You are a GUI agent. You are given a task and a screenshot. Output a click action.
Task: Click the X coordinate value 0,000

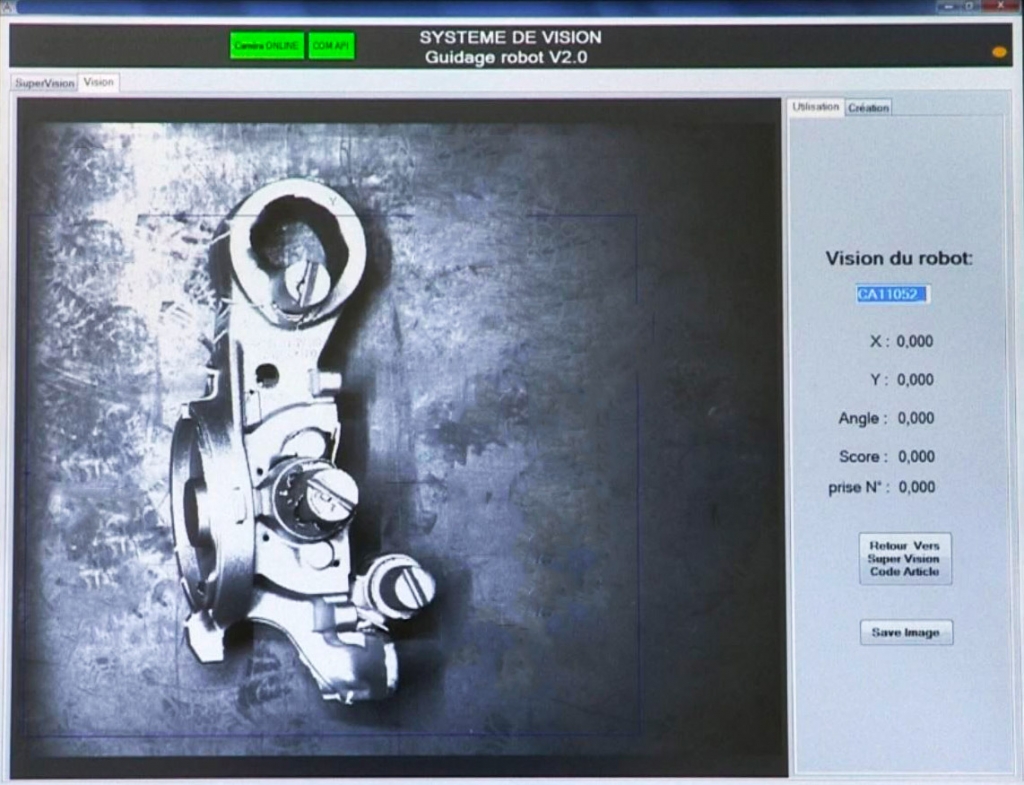(x=914, y=341)
